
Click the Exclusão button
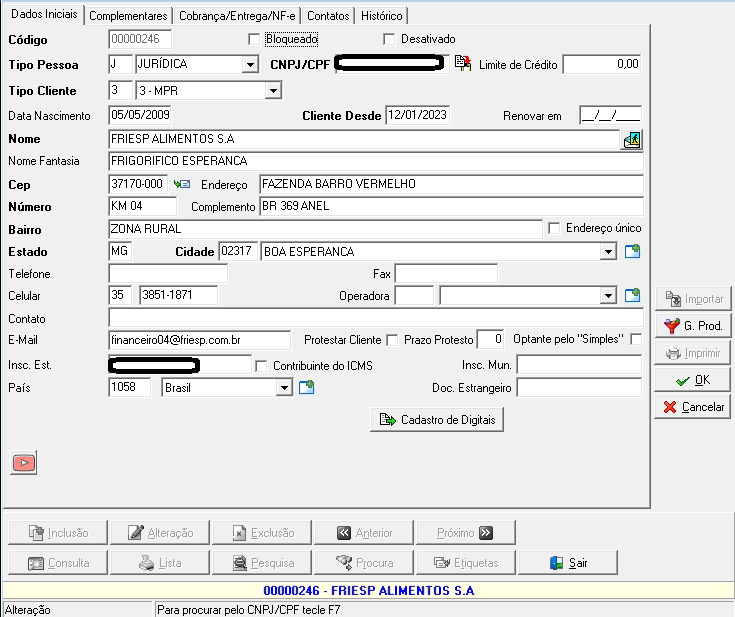(262, 533)
